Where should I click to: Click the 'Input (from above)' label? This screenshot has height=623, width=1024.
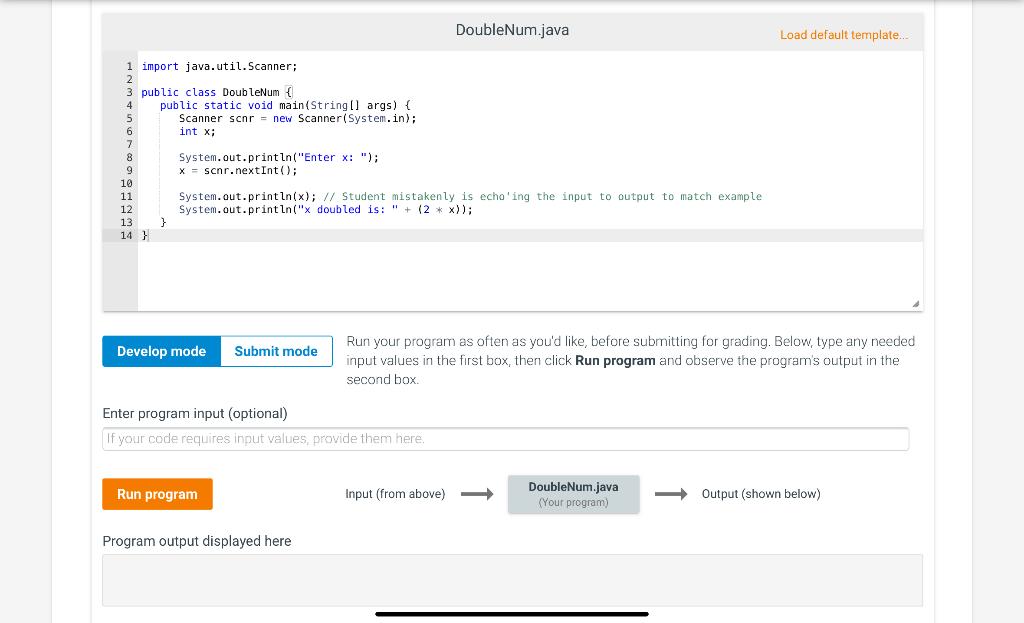tap(395, 494)
